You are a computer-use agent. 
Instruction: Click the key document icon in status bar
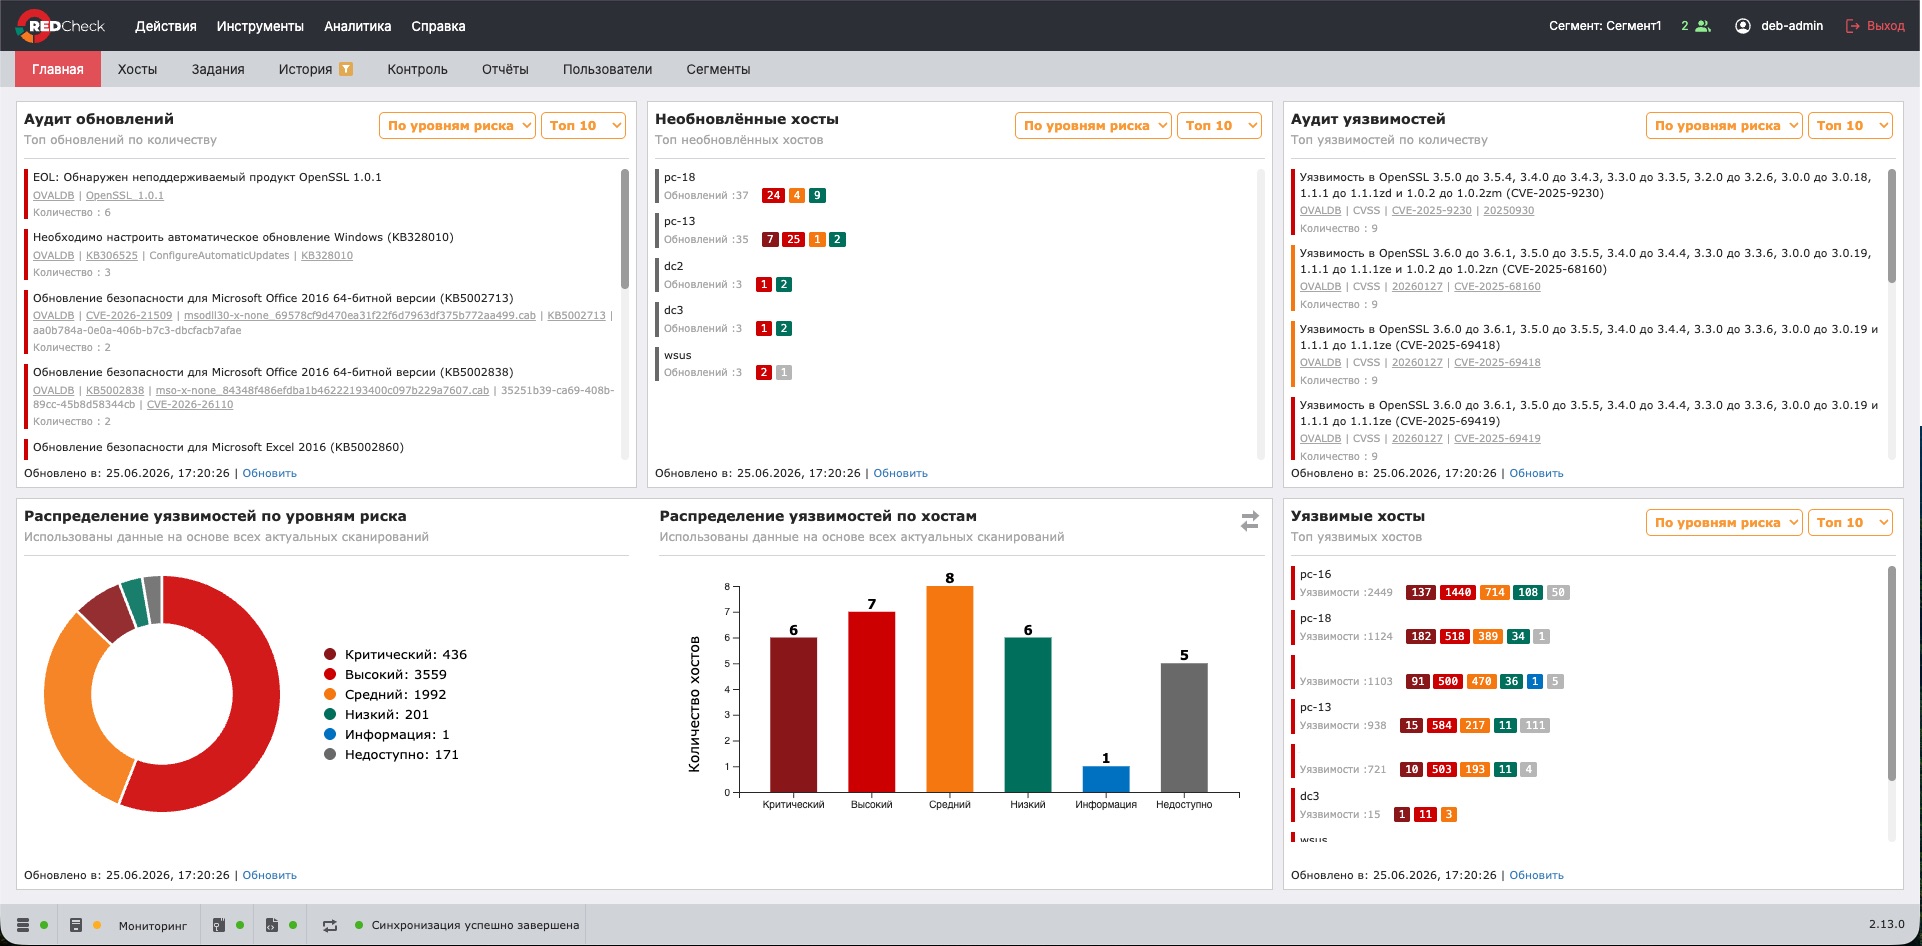(x=219, y=926)
